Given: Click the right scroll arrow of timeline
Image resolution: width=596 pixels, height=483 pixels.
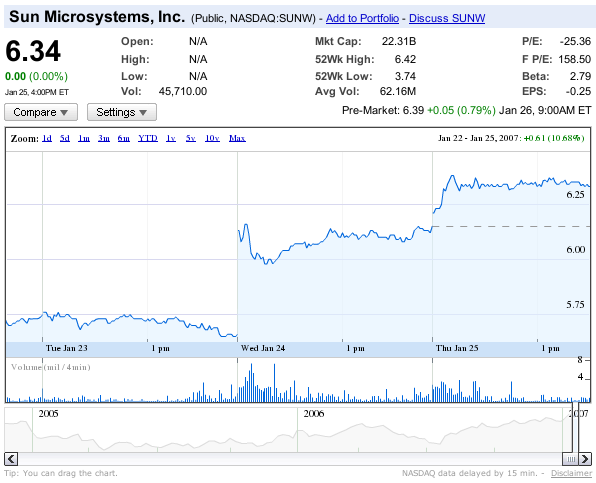Looking at the screenshot, I should tap(585, 459).
